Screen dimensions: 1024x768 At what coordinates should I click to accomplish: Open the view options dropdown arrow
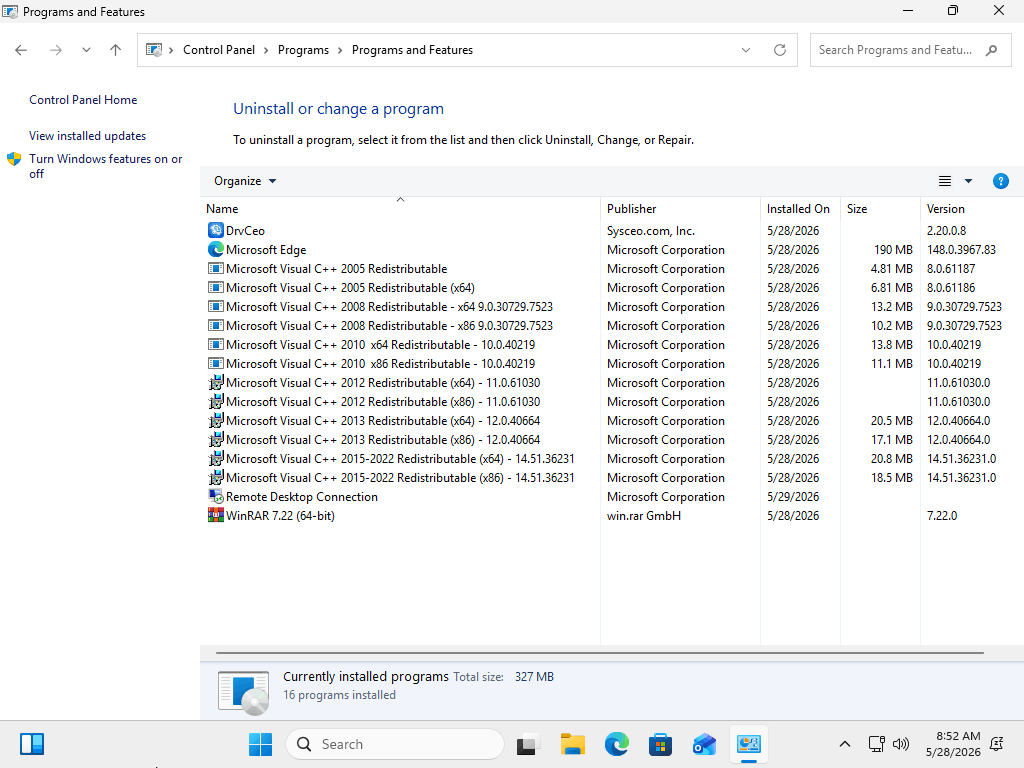pyautogui.click(x=968, y=181)
